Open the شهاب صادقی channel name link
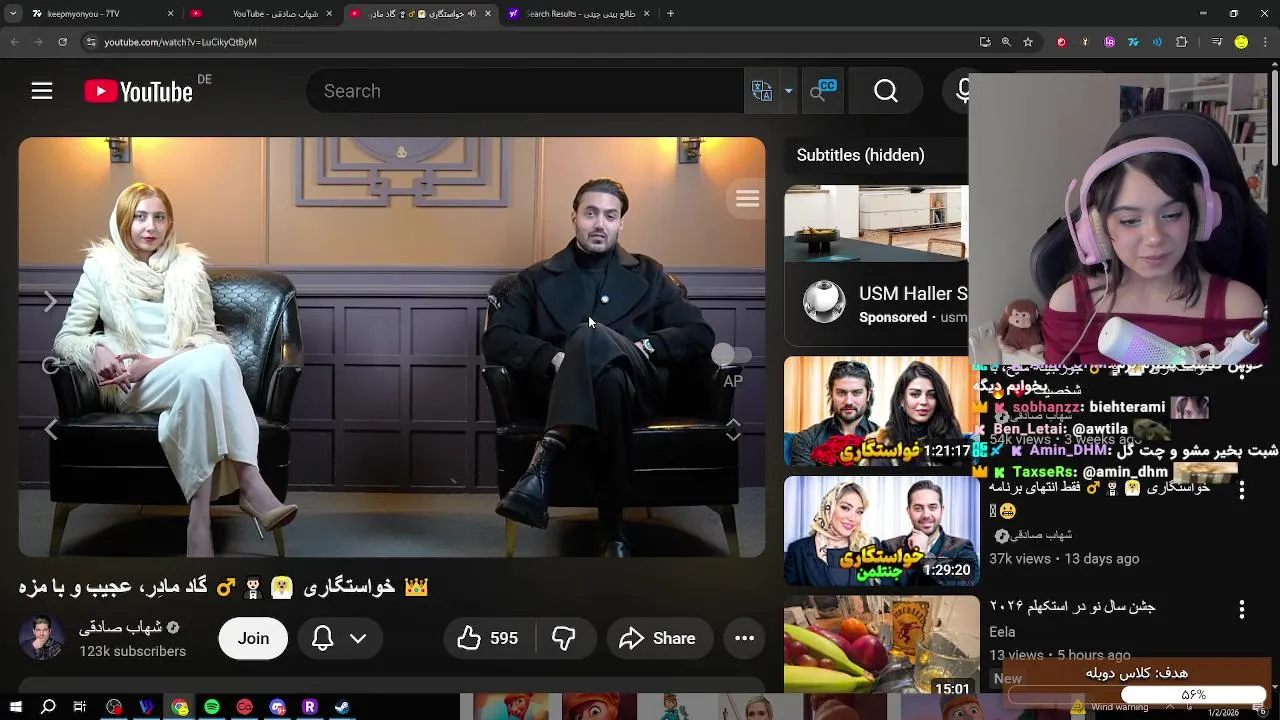Screen dimensions: 1280x720 121,628
